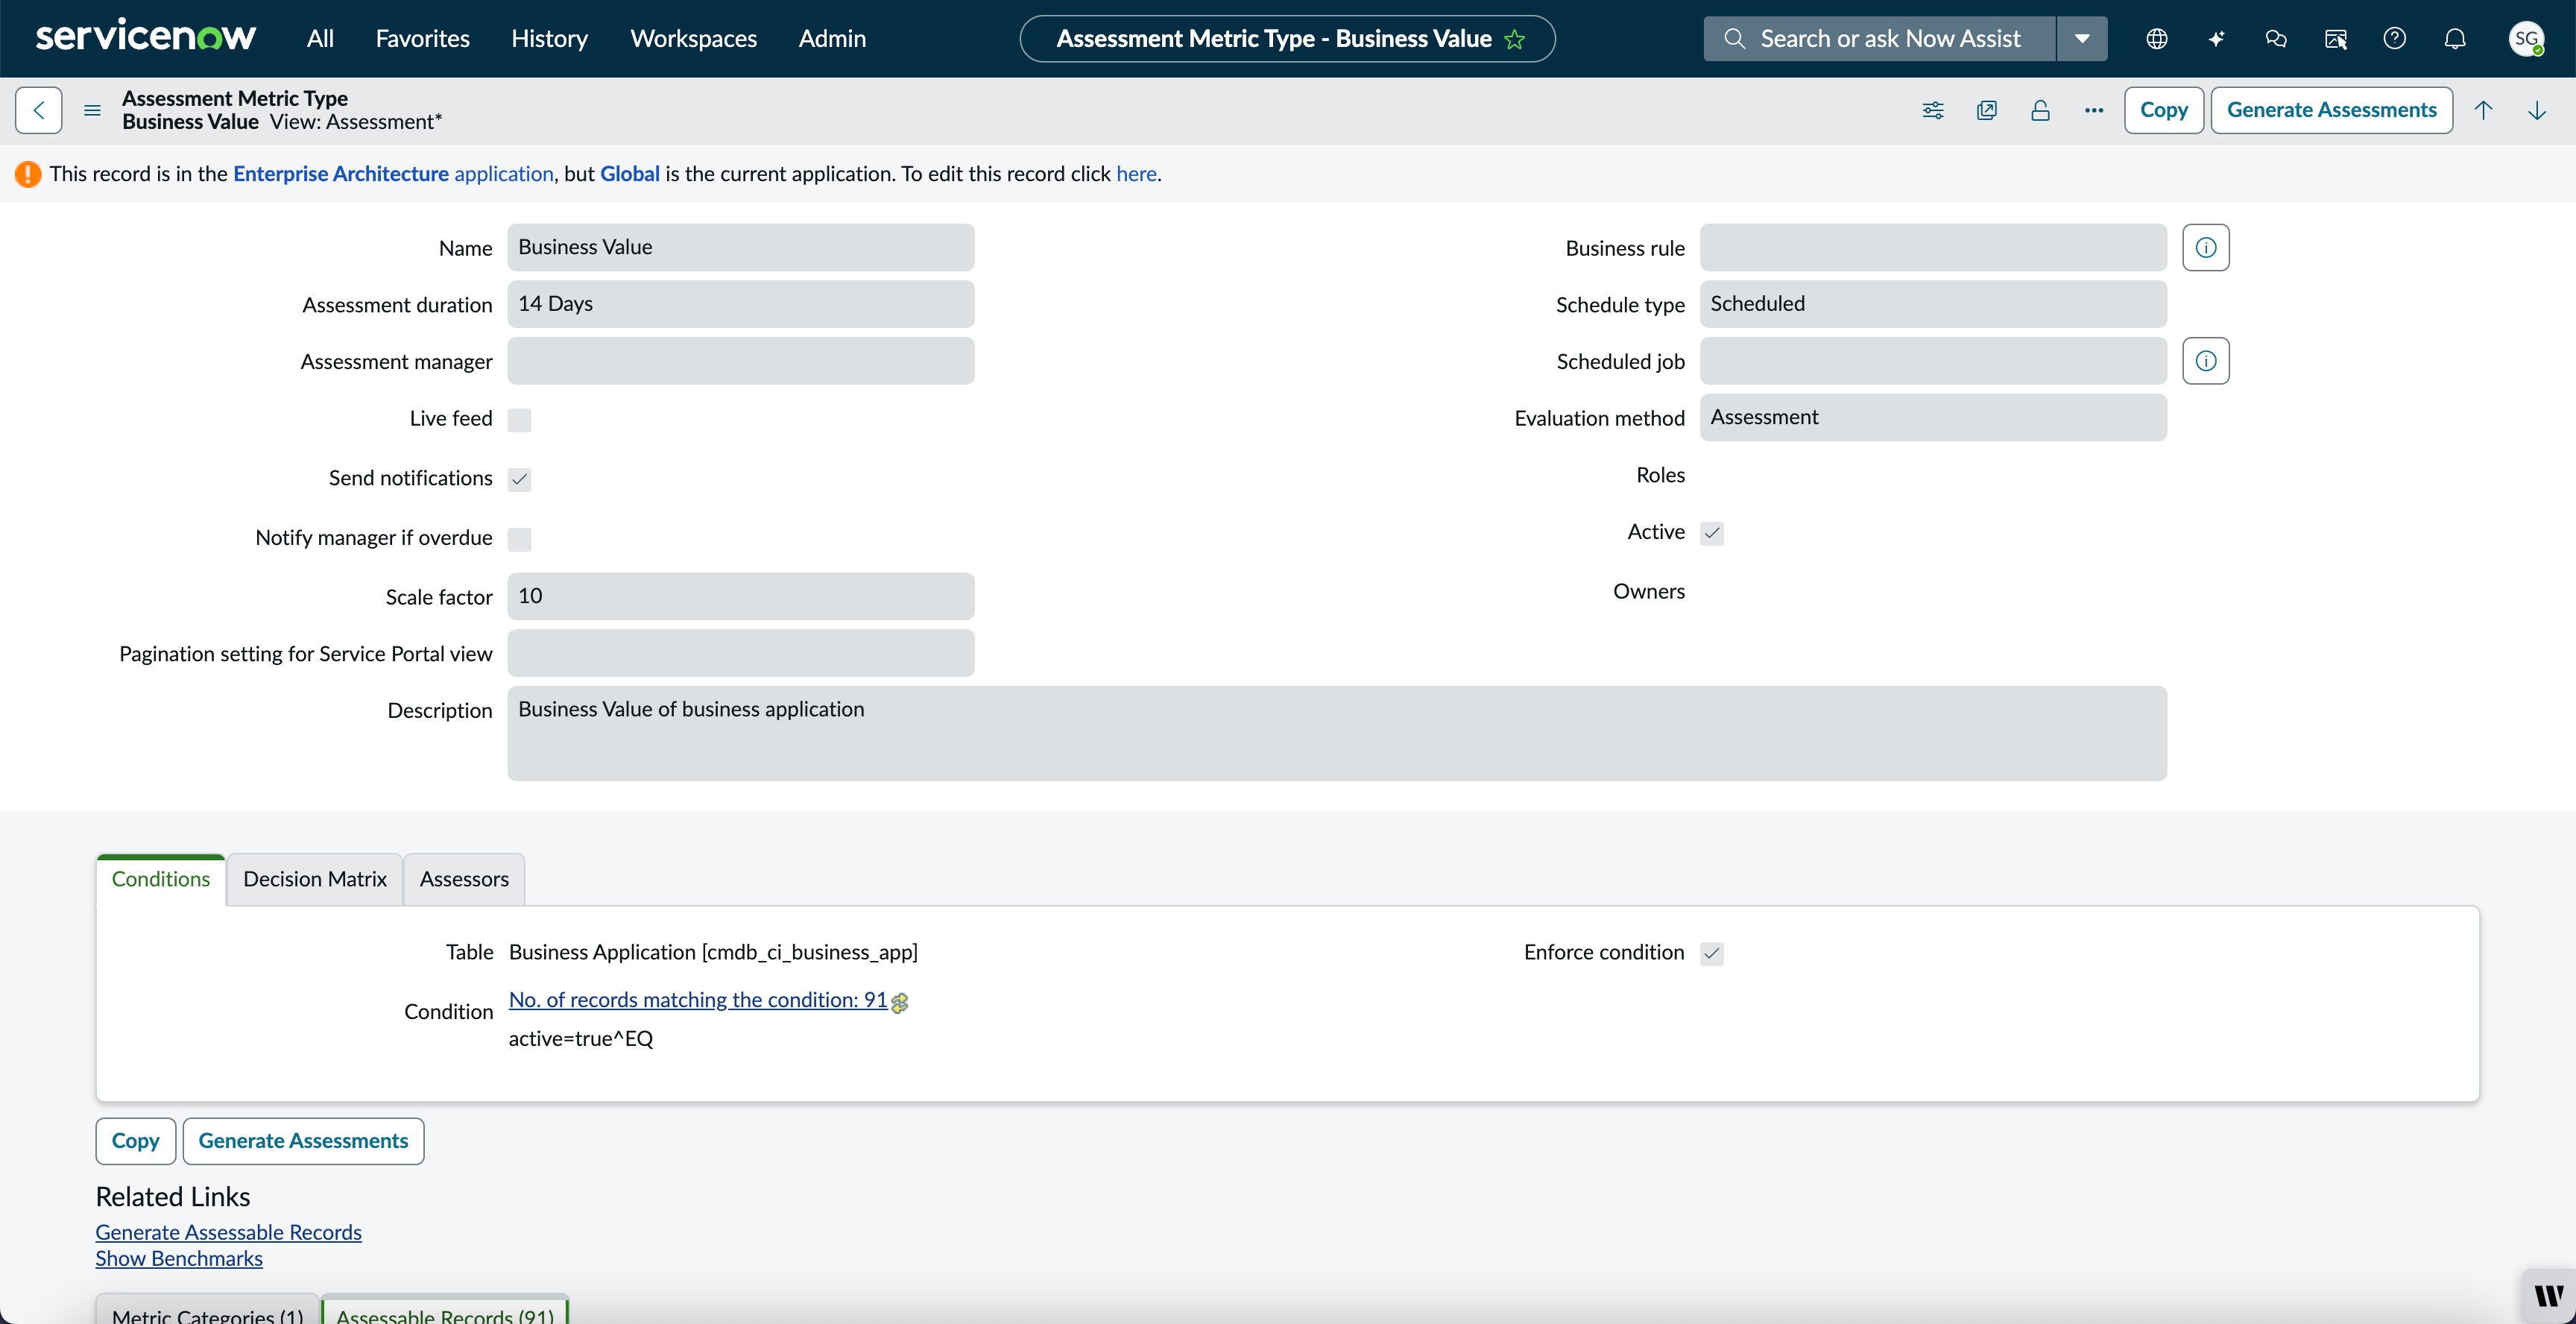Click the search magnifier icon
This screenshot has width=2576, height=1324.
click(1735, 39)
